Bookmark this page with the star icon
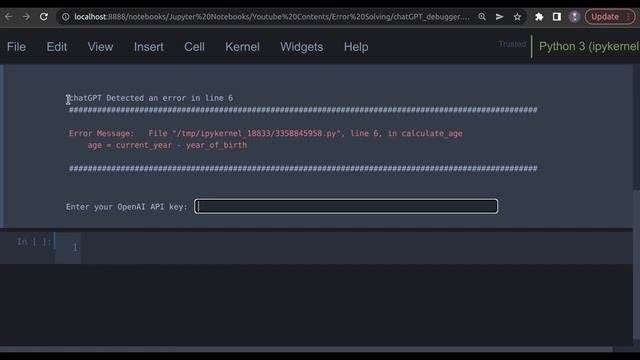The height and width of the screenshot is (360, 640). 517,17
